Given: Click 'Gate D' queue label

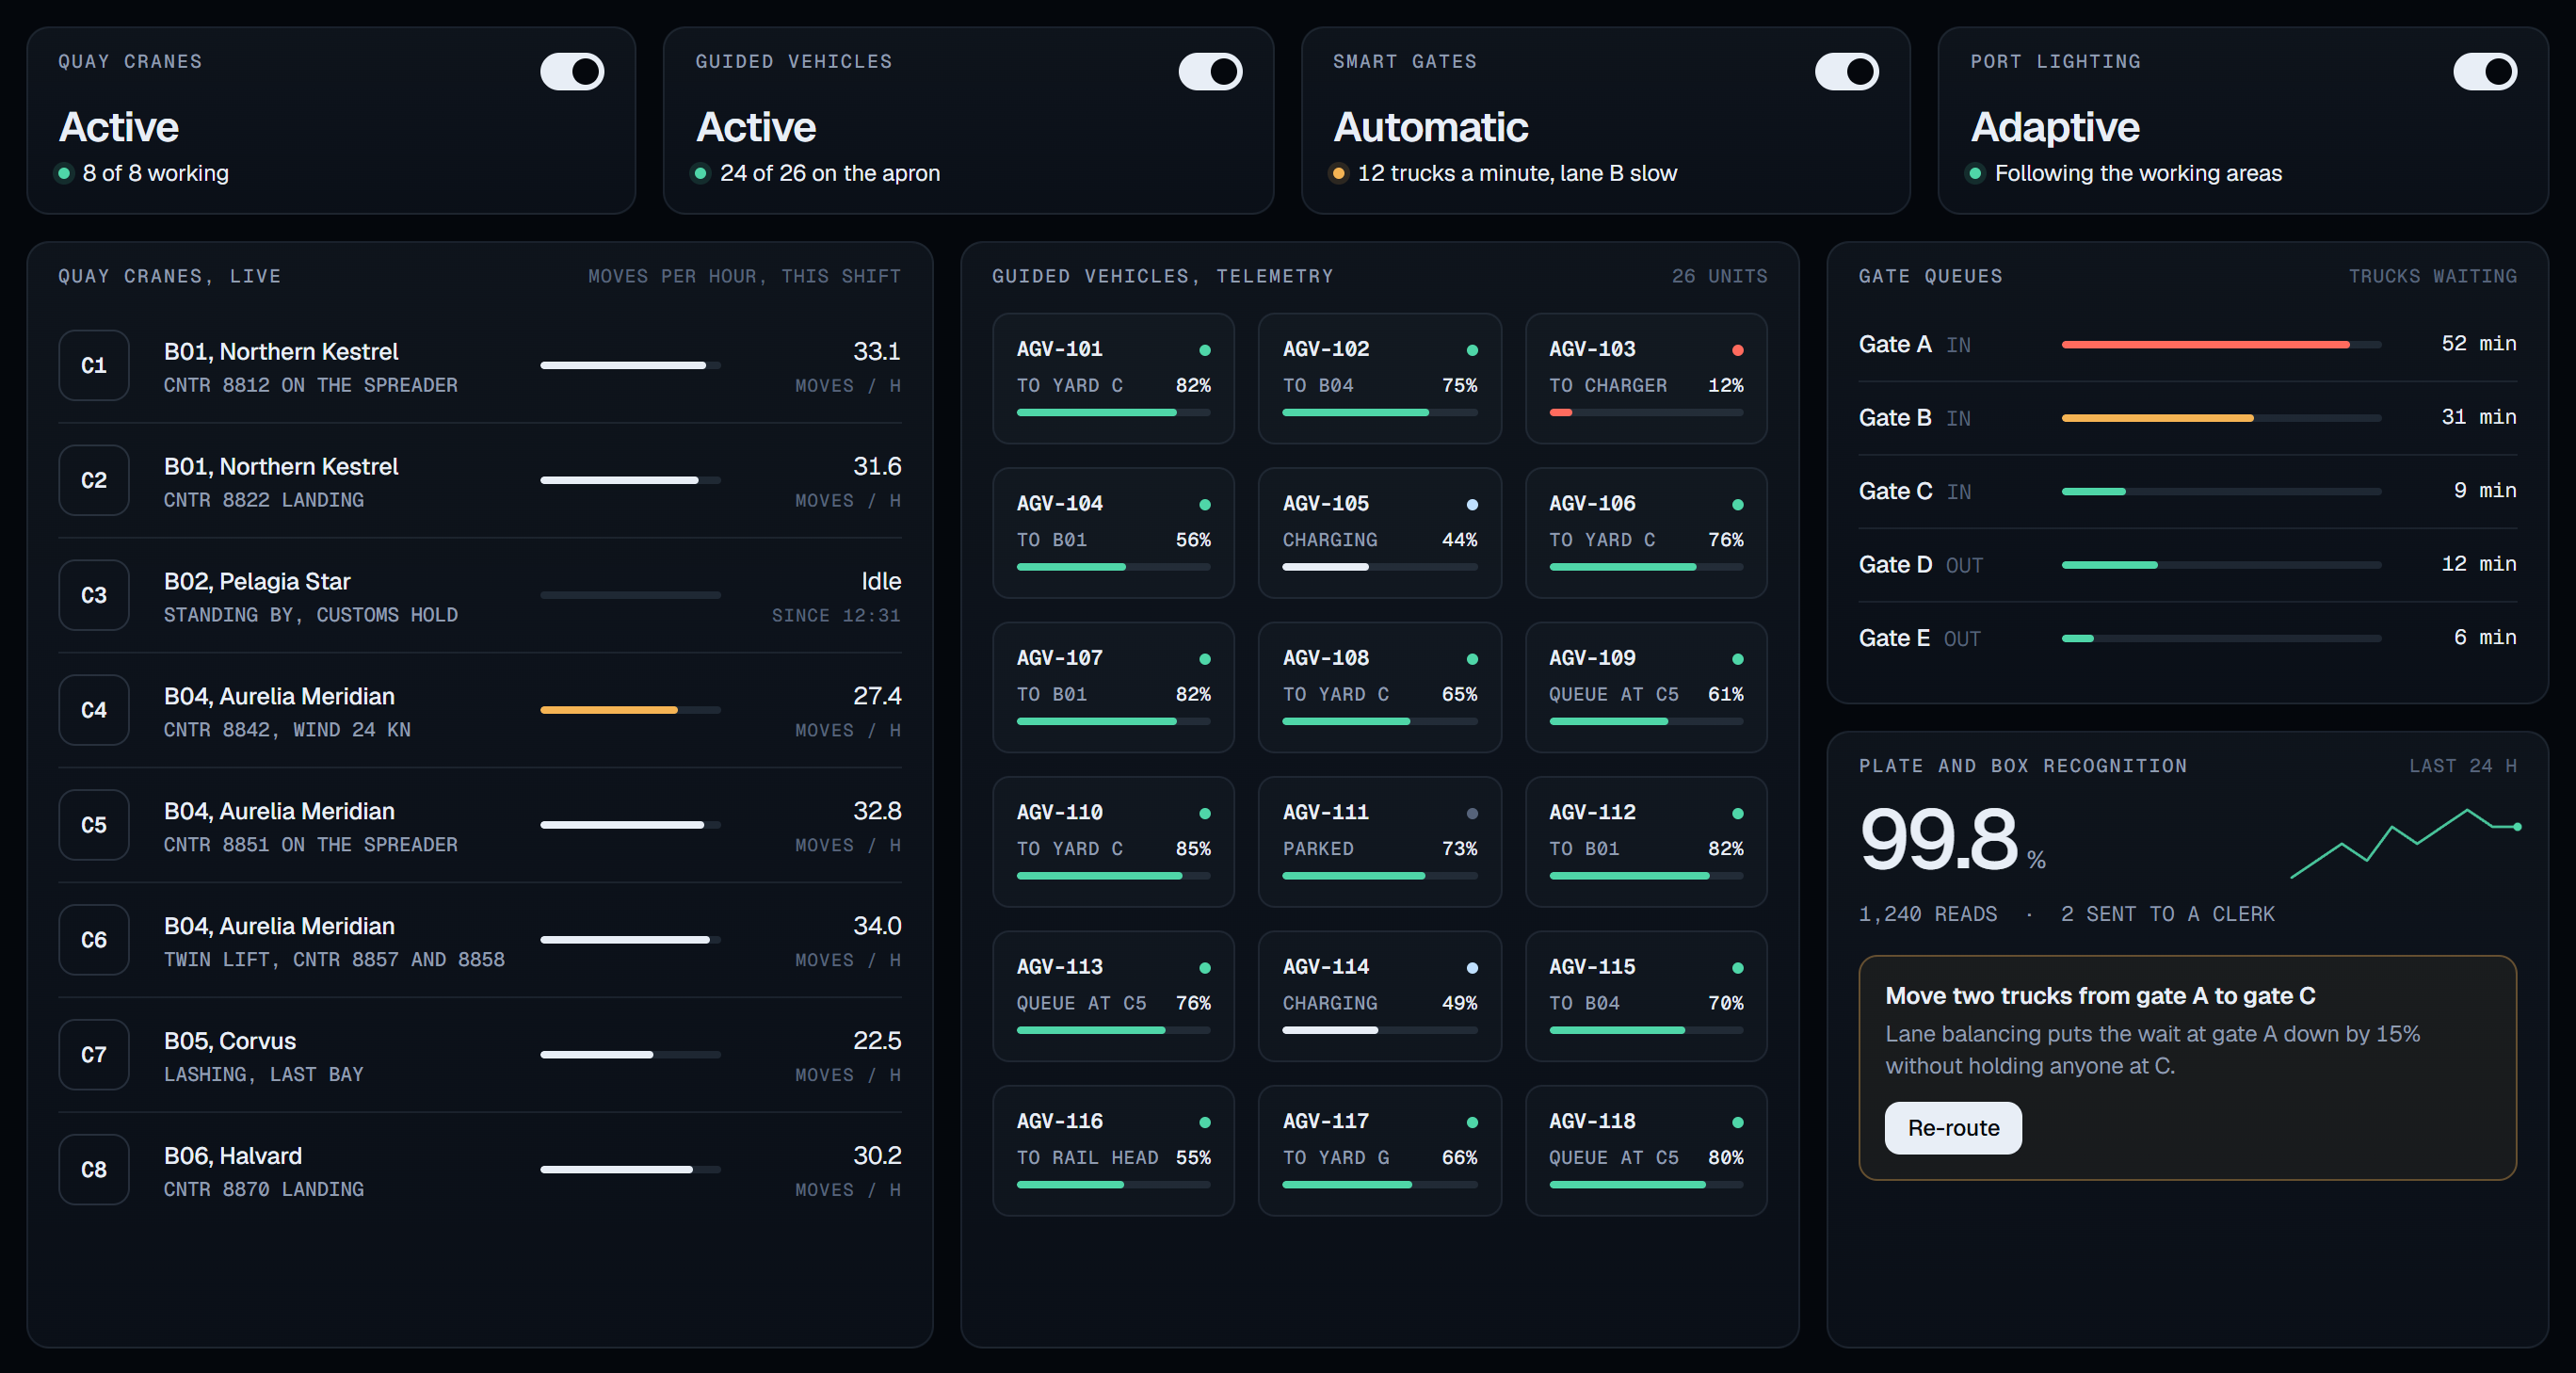Looking at the screenshot, I should 1895,565.
